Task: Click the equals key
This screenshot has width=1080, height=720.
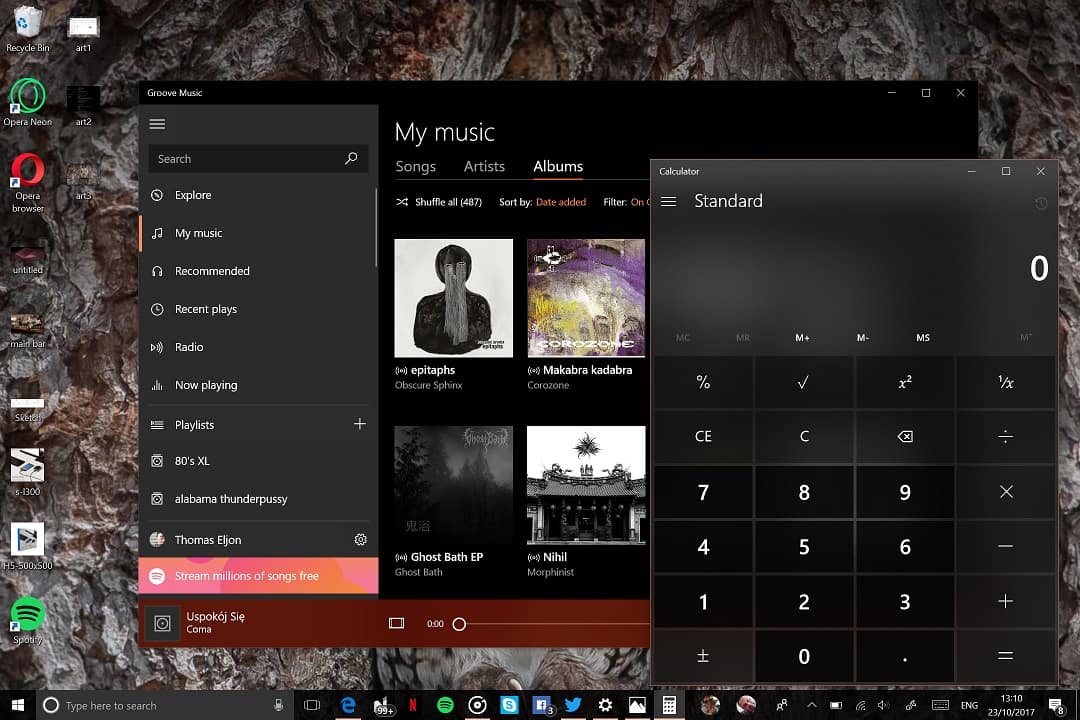Action: coord(1006,656)
